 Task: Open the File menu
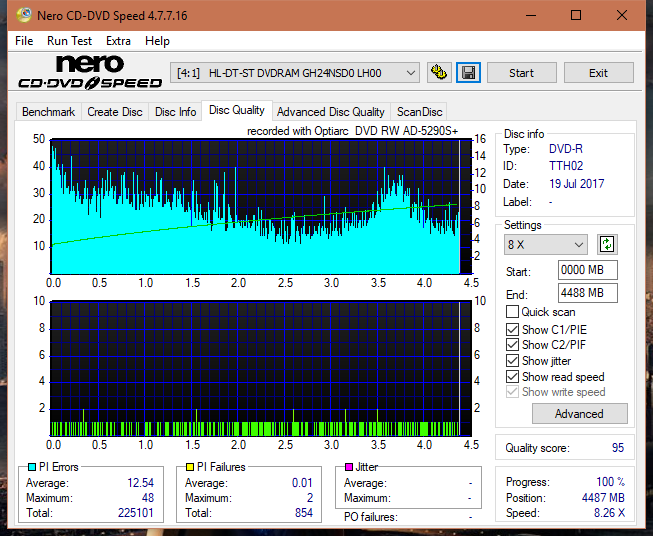tap(24, 41)
